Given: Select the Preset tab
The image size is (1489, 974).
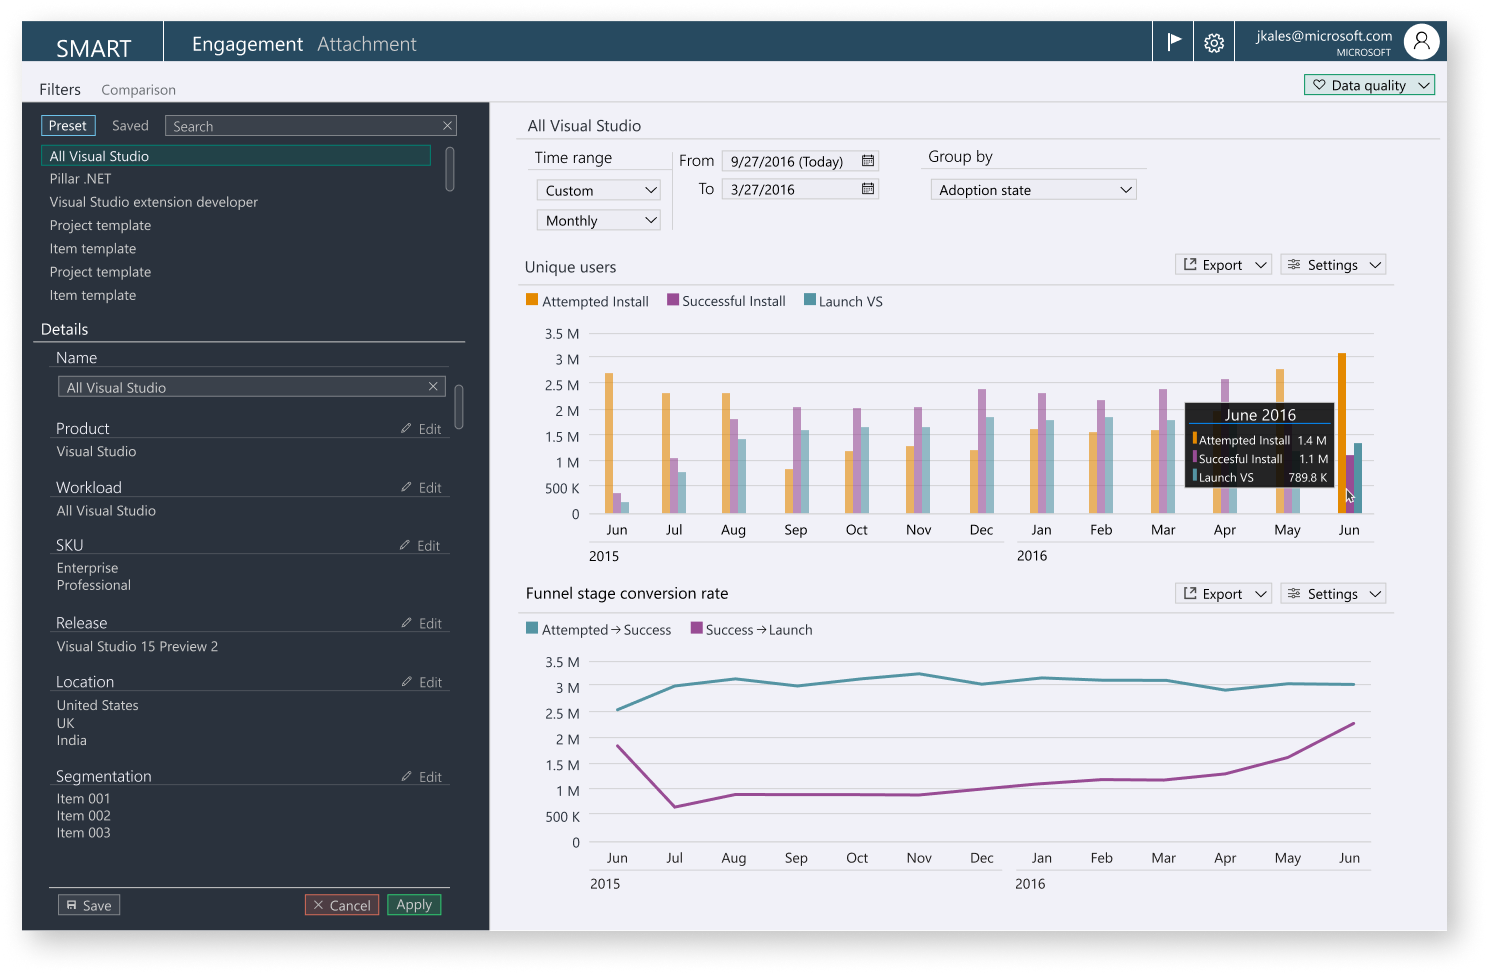Looking at the screenshot, I should pos(68,125).
